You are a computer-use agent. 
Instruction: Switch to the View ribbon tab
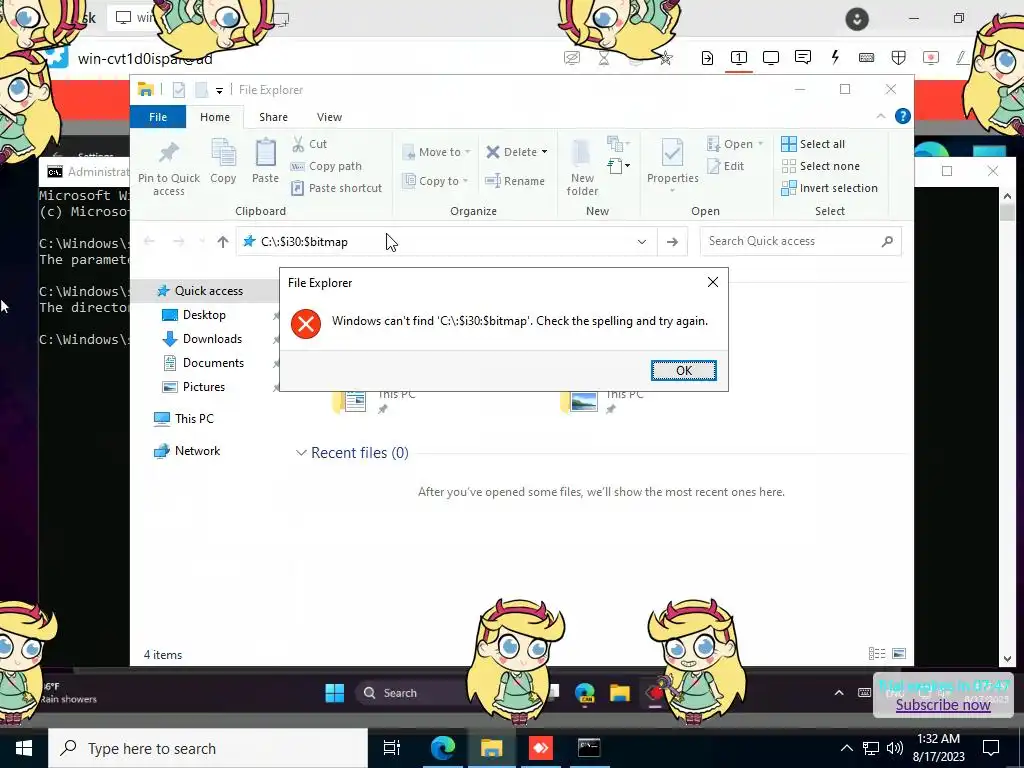329,117
